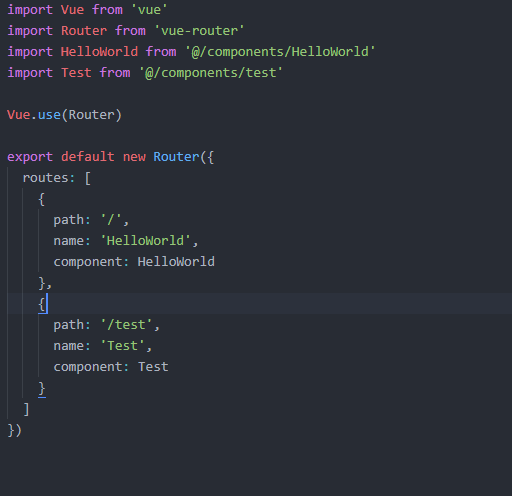The width and height of the screenshot is (512, 496).
Task: Click component value Test in second route
Action: click(153, 367)
